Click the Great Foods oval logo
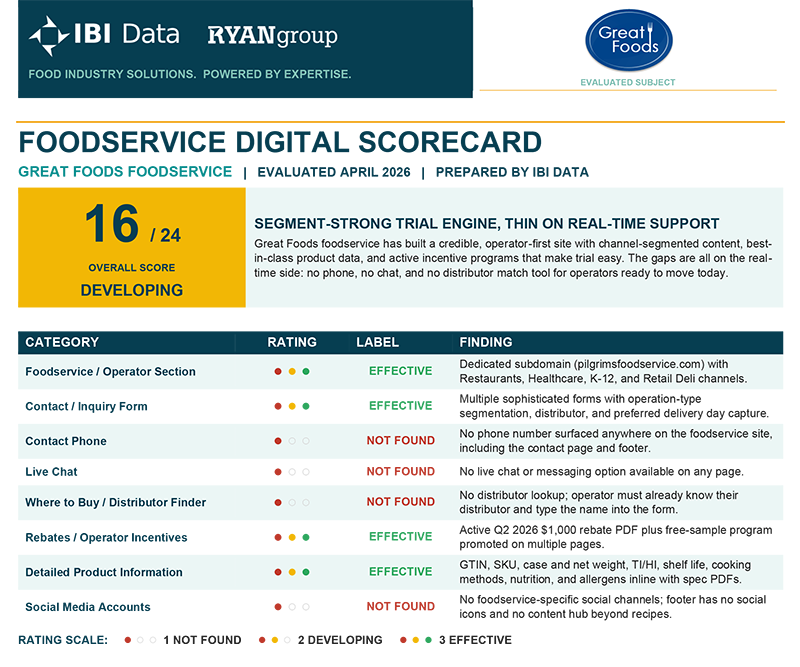Screen dimensions: 800x667 (629, 40)
